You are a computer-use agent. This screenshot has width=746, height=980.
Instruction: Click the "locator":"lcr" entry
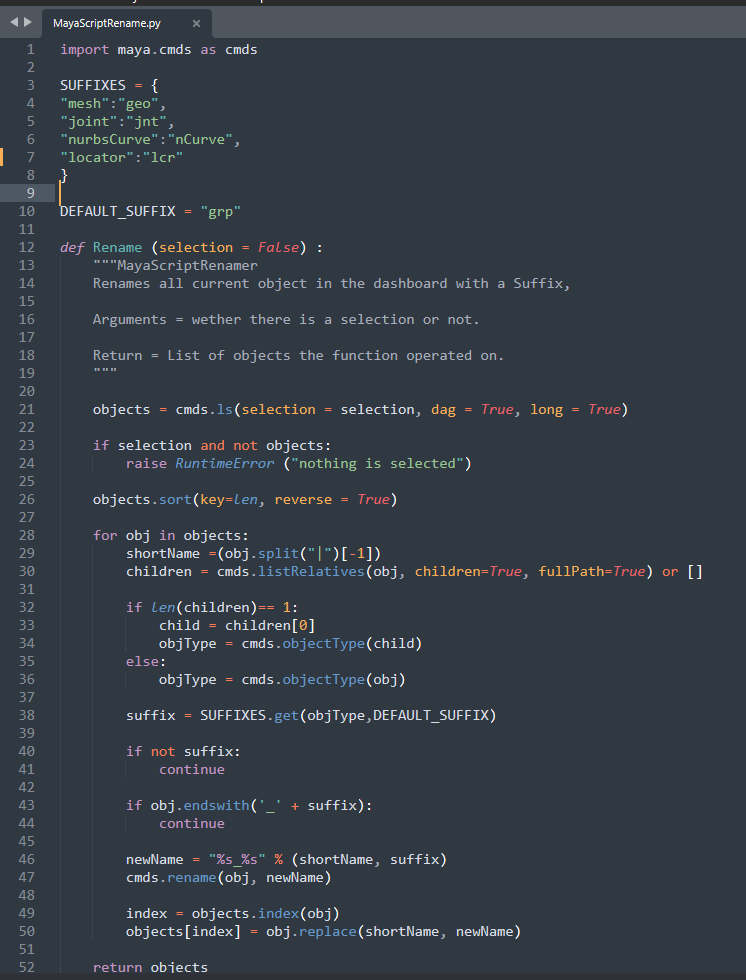click(122, 158)
